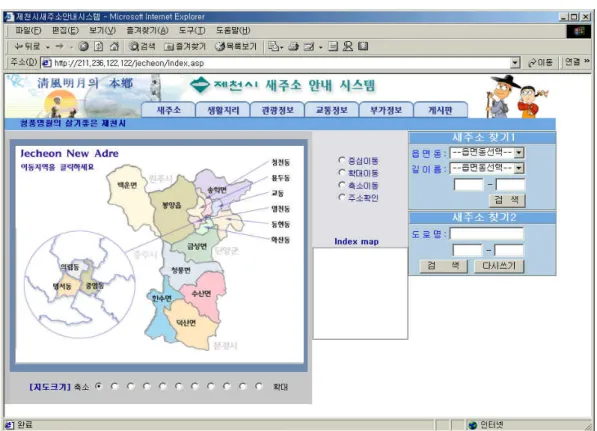
Task: Switch to the 생활지리 tab
Action: [223, 110]
